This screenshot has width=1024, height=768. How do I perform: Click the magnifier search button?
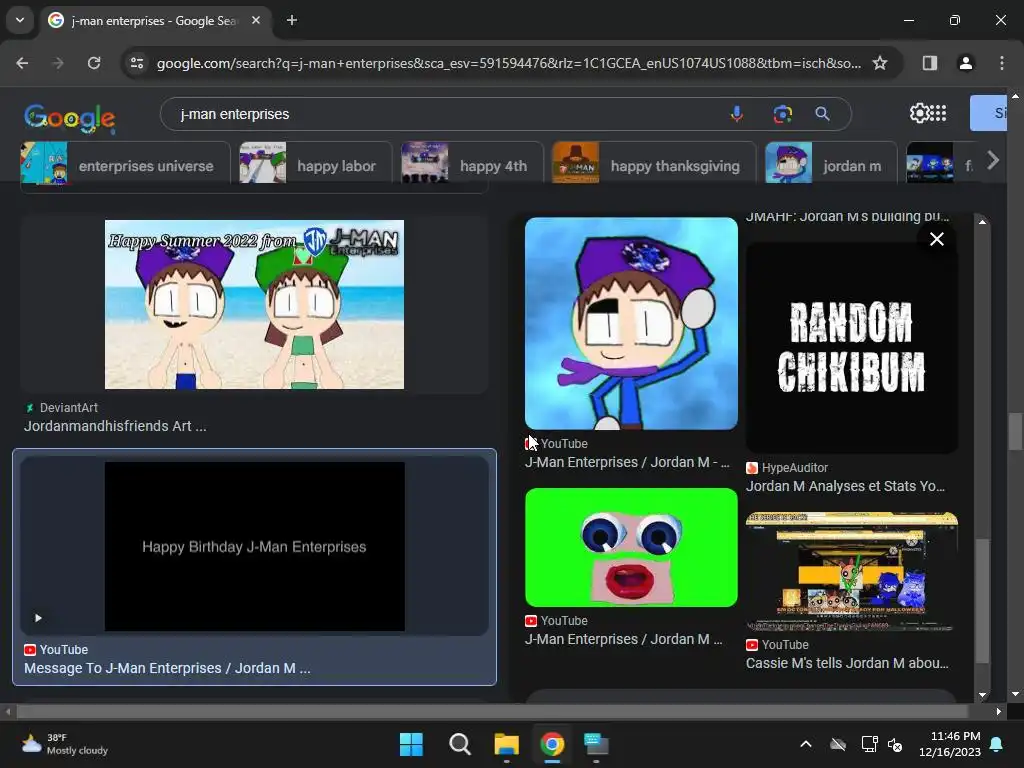(x=822, y=114)
